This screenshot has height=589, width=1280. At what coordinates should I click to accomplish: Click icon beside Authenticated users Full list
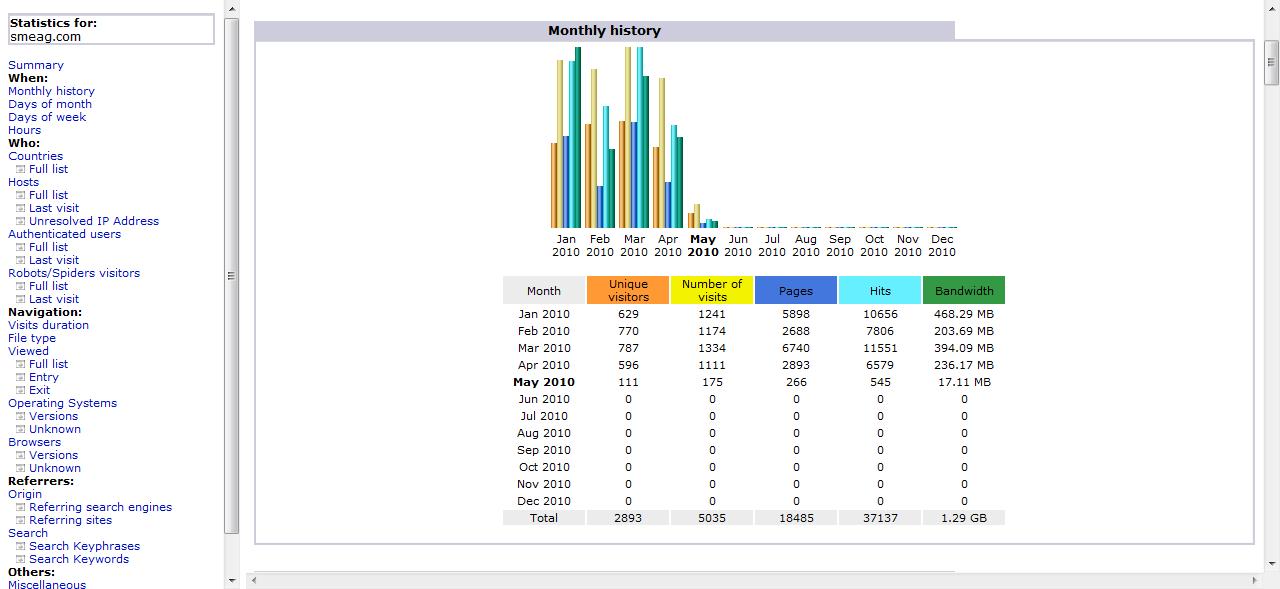click(x=20, y=247)
